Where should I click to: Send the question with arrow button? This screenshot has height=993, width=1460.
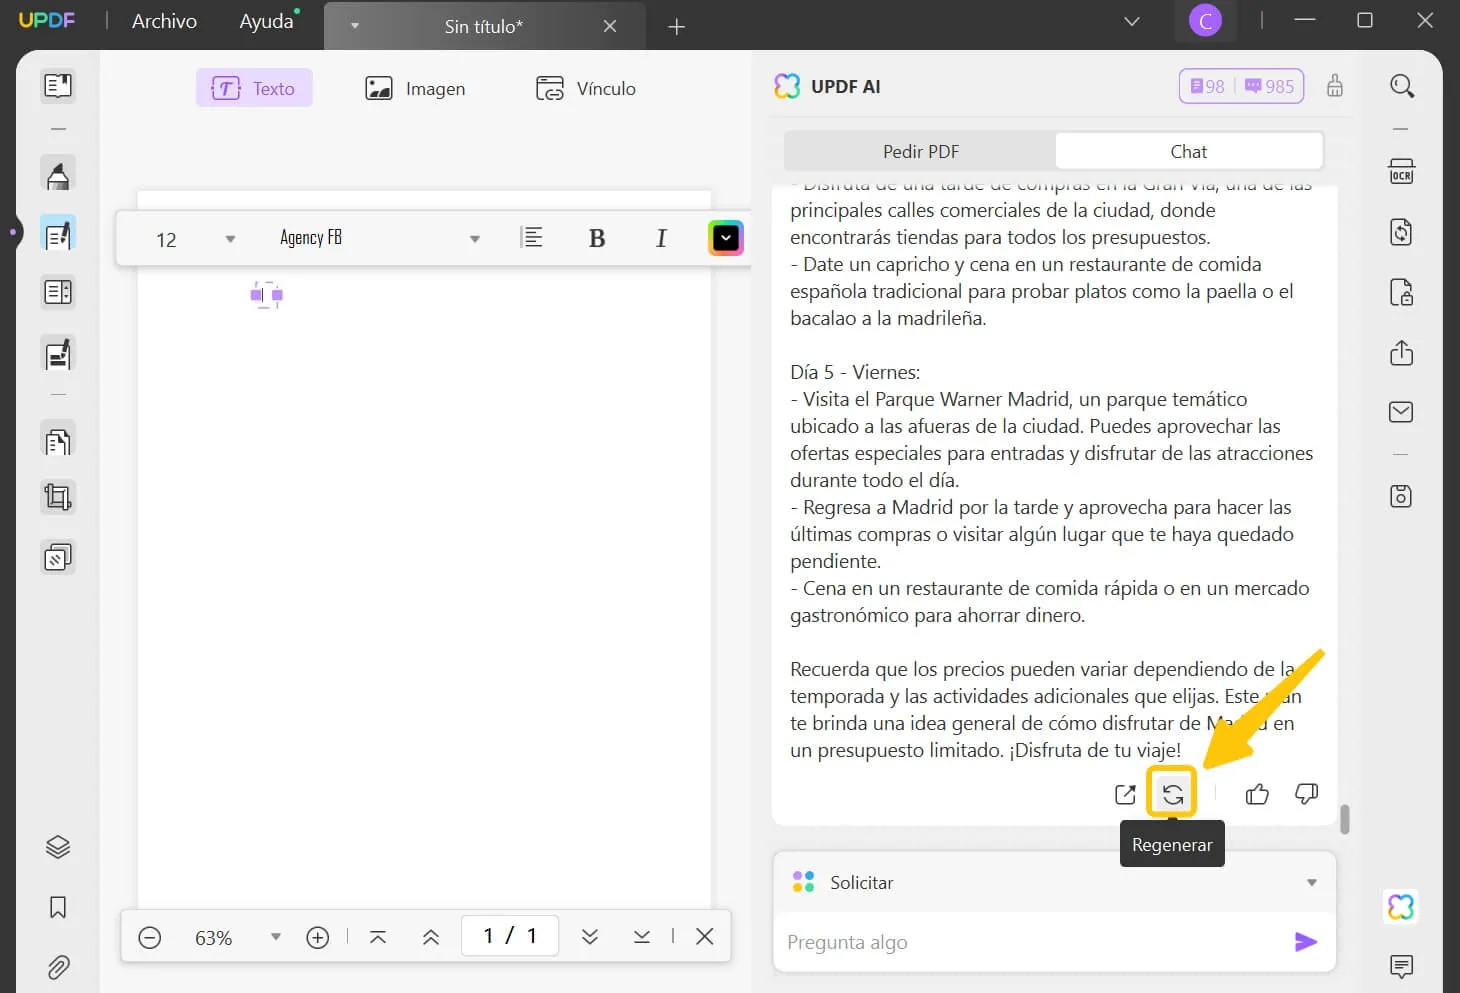[x=1306, y=942]
